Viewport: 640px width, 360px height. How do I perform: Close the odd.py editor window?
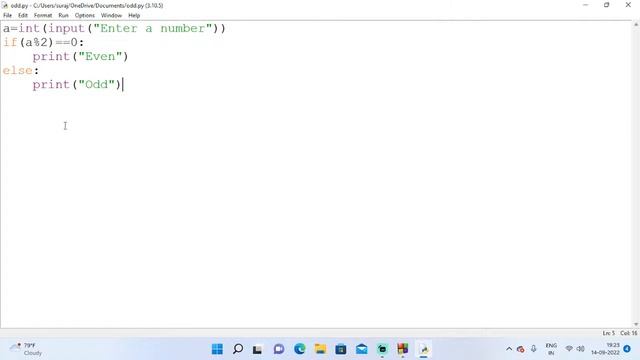[x=628, y=5]
